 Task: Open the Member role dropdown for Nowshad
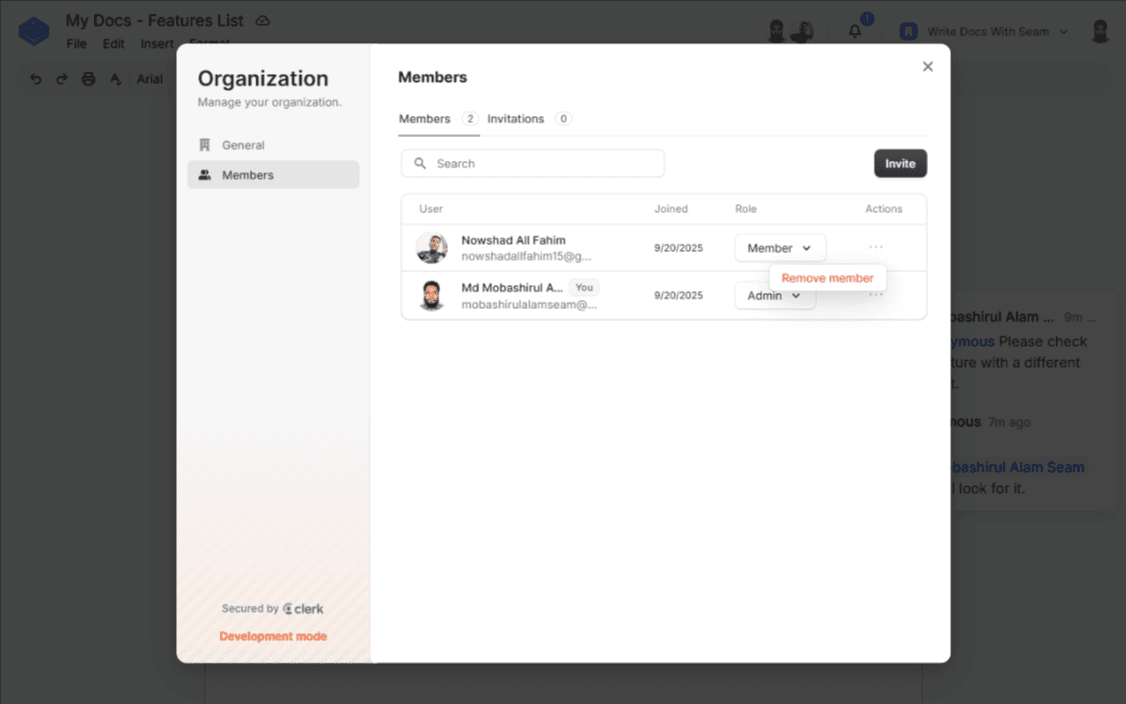(x=779, y=248)
